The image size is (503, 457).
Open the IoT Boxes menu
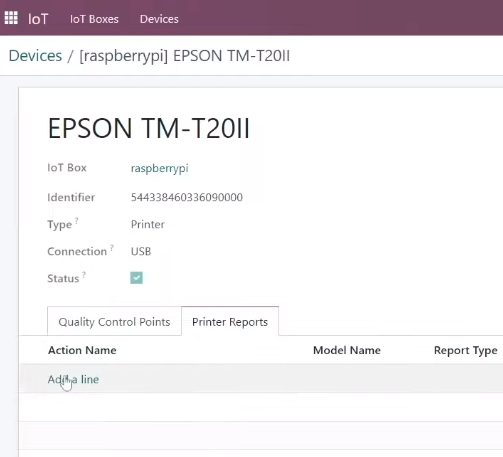(x=94, y=19)
